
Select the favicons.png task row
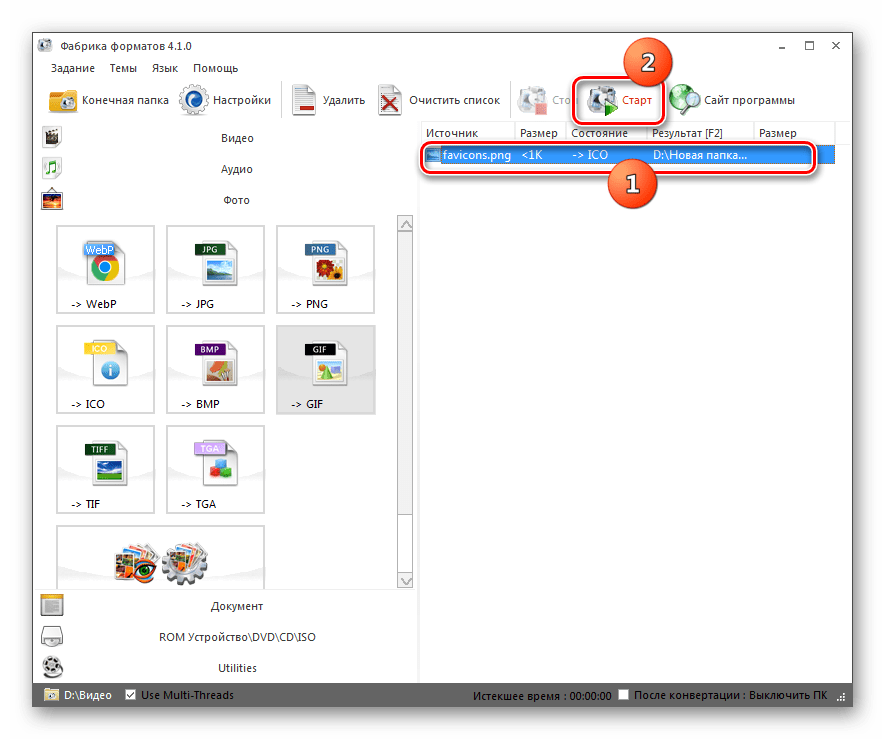tap(628, 155)
